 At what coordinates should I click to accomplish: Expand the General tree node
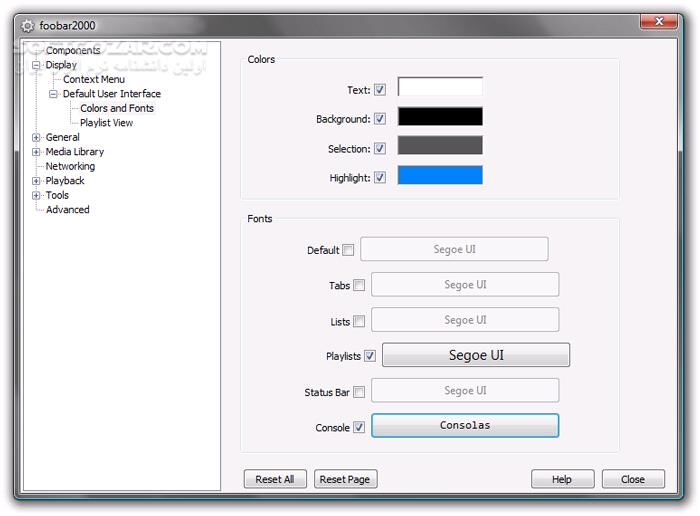pos(37,137)
